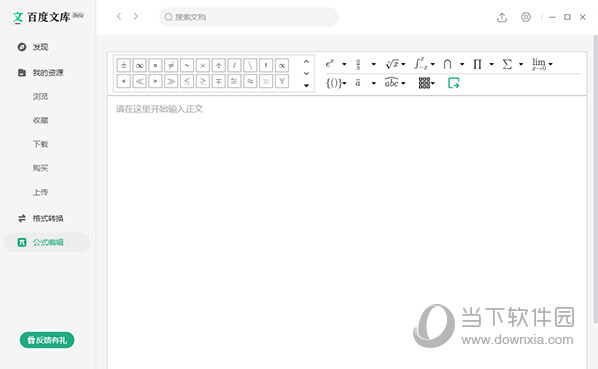The image size is (598, 369).
Task: Insert the approximately-equal symbol
Action: pyautogui.click(x=250, y=81)
